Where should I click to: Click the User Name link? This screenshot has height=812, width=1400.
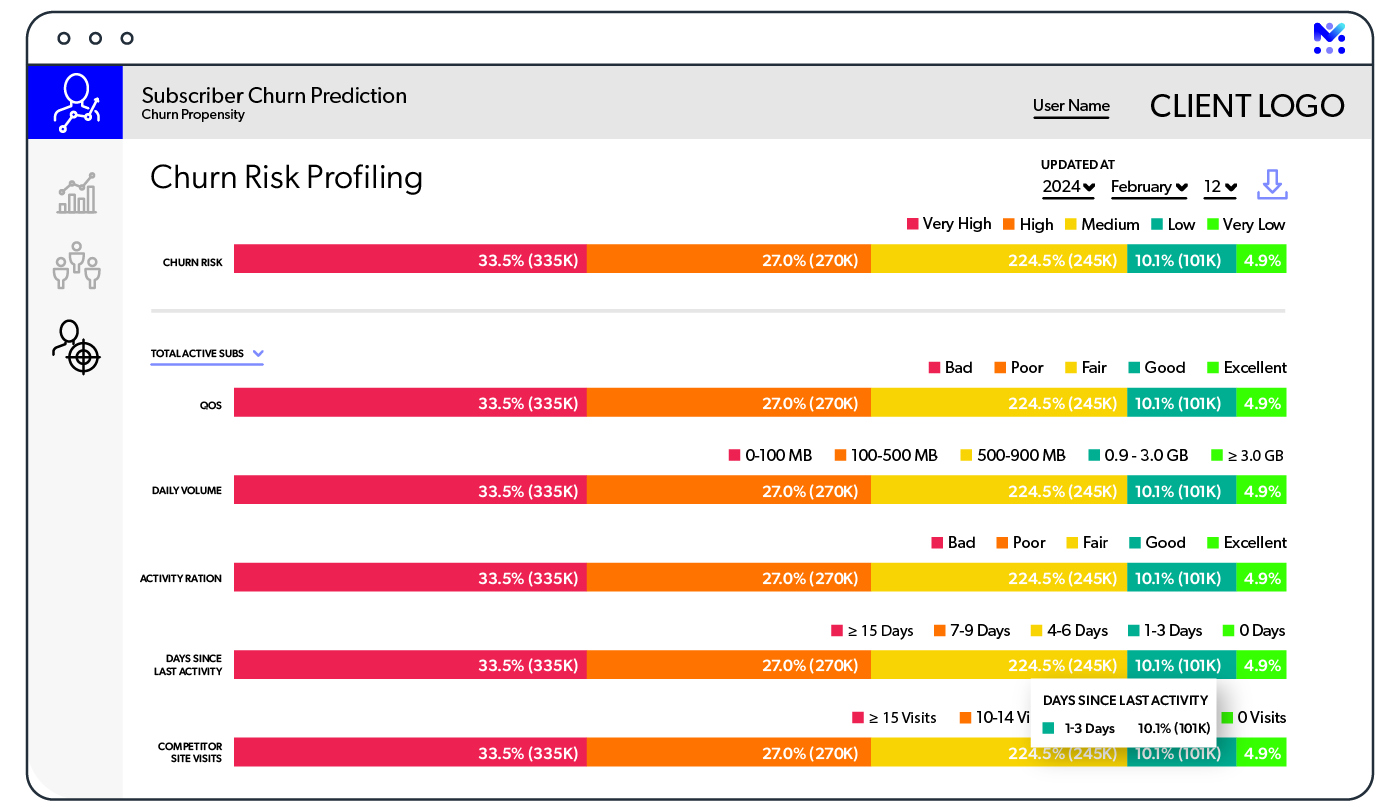pos(1071,106)
